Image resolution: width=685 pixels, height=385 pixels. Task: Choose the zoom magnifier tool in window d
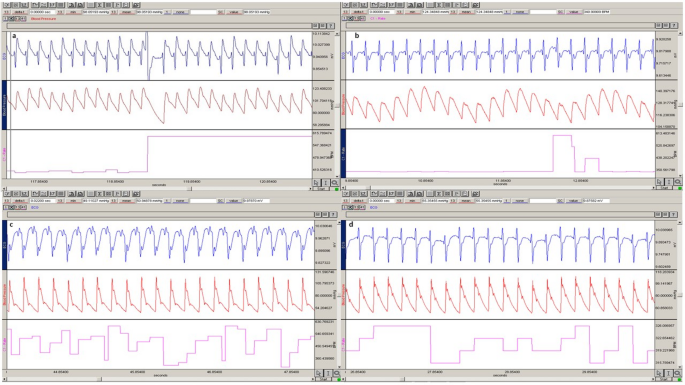(x=679, y=373)
